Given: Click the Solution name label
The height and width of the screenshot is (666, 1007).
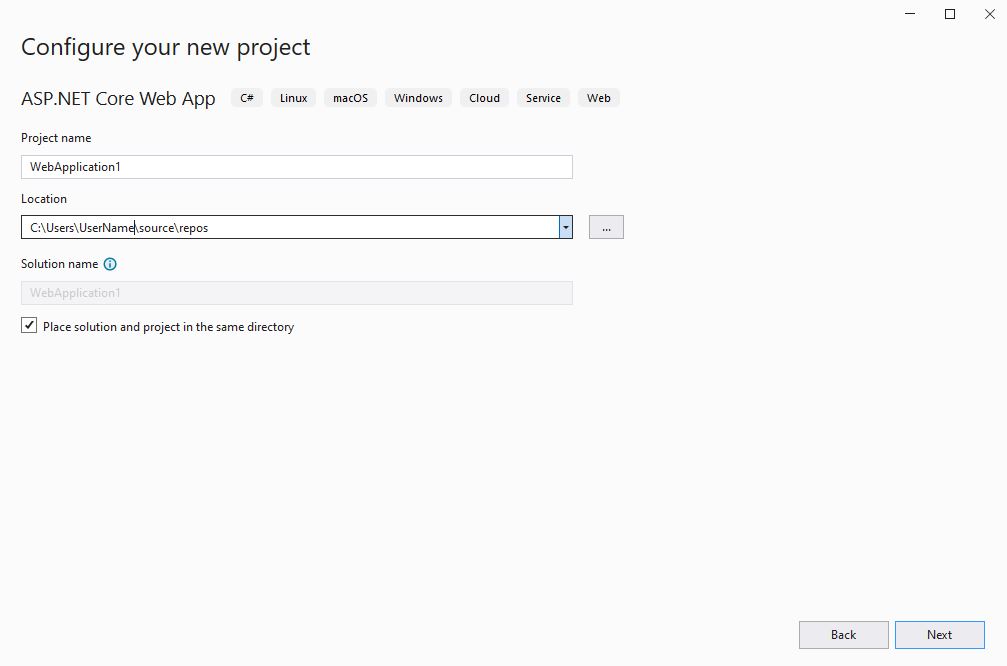Looking at the screenshot, I should point(60,264).
